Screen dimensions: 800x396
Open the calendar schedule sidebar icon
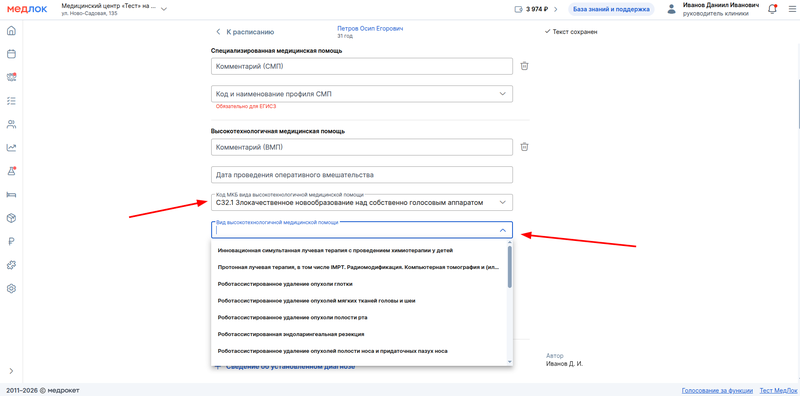[x=11, y=54]
